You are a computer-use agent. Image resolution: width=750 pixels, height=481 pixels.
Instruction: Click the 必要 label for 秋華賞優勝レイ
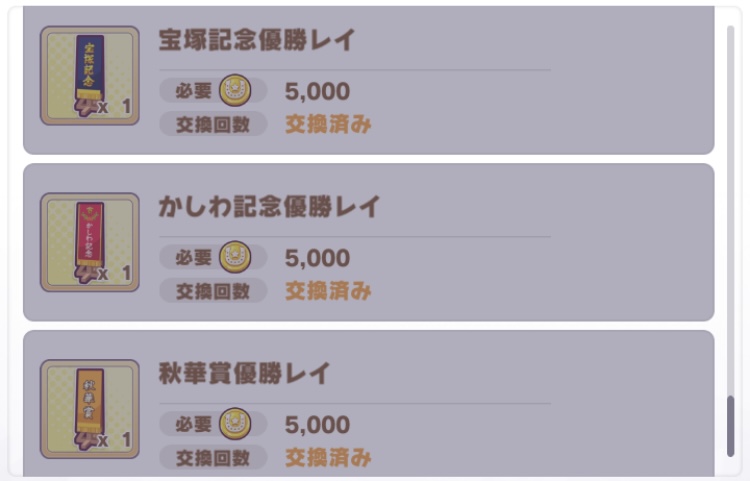(x=193, y=424)
